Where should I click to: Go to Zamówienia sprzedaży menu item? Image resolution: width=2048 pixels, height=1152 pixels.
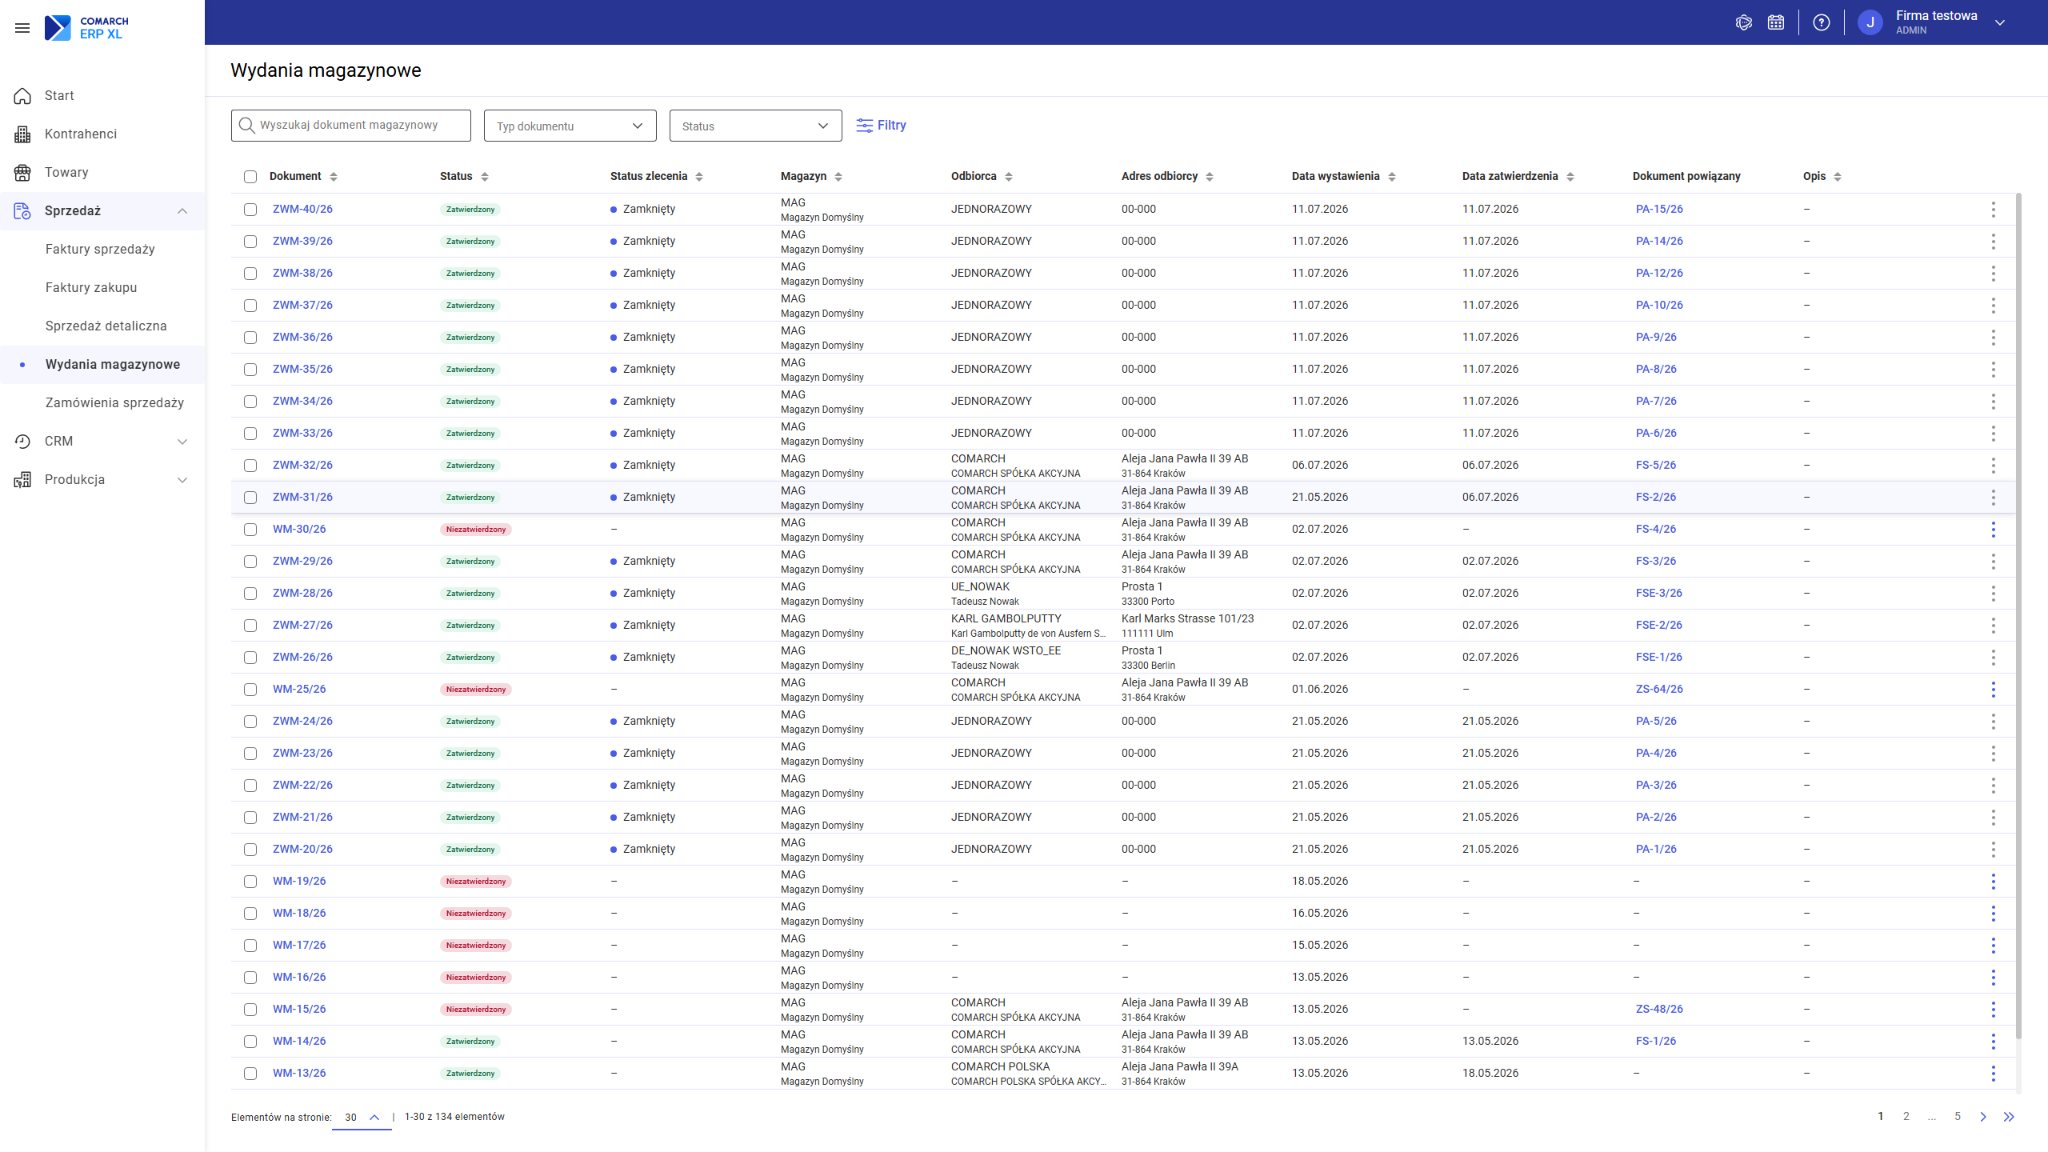click(114, 402)
